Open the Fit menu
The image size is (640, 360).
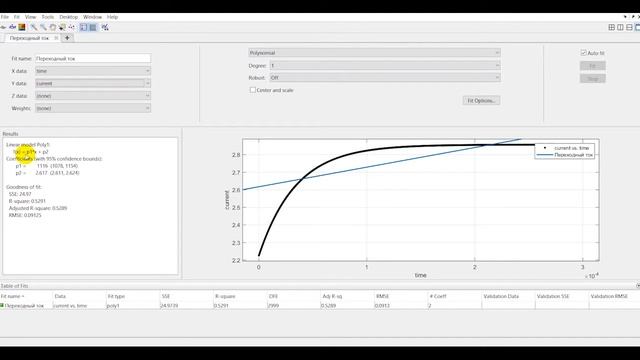[17, 17]
